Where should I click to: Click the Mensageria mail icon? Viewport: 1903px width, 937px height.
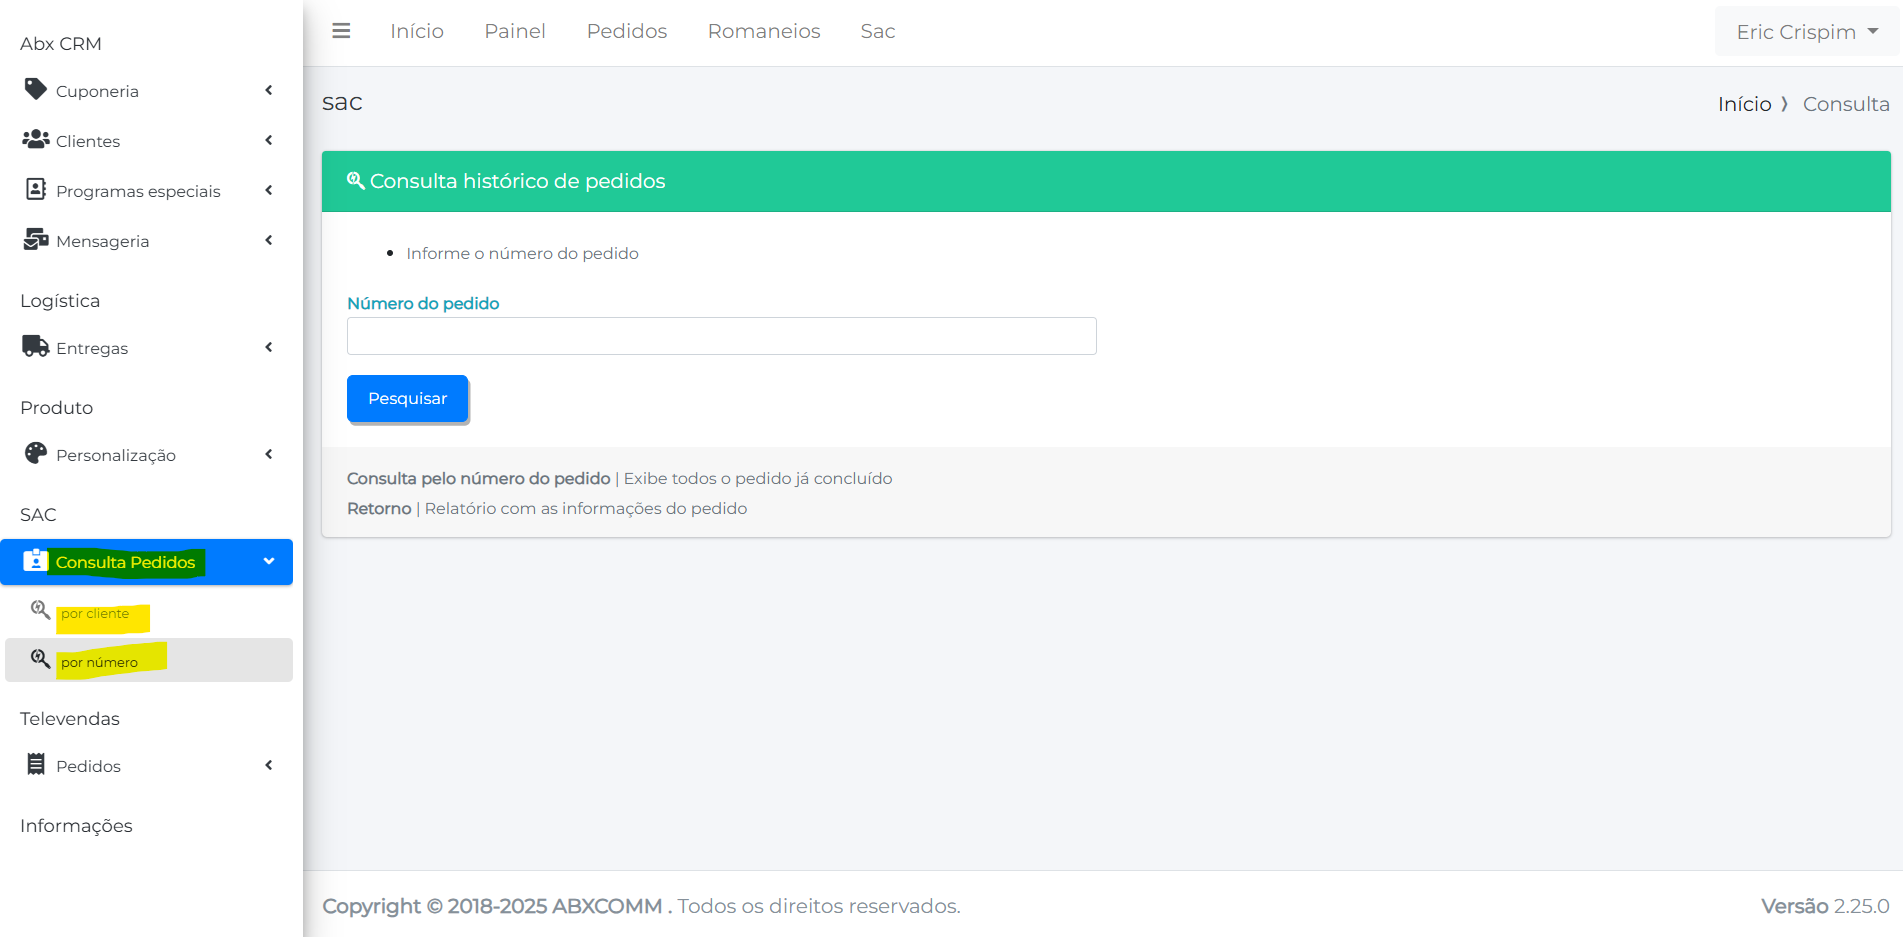tap(36, 240)
